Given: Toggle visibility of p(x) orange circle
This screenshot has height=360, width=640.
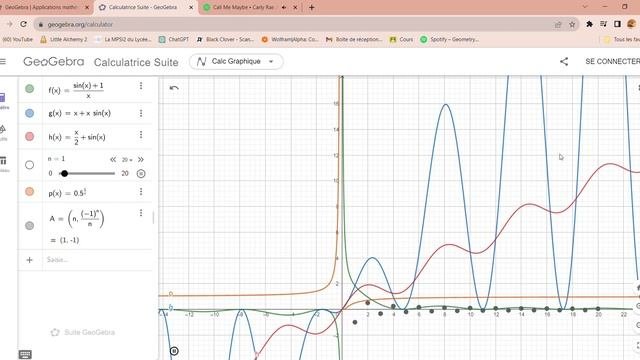Looking at the screenshot, I should pos(29,191).
